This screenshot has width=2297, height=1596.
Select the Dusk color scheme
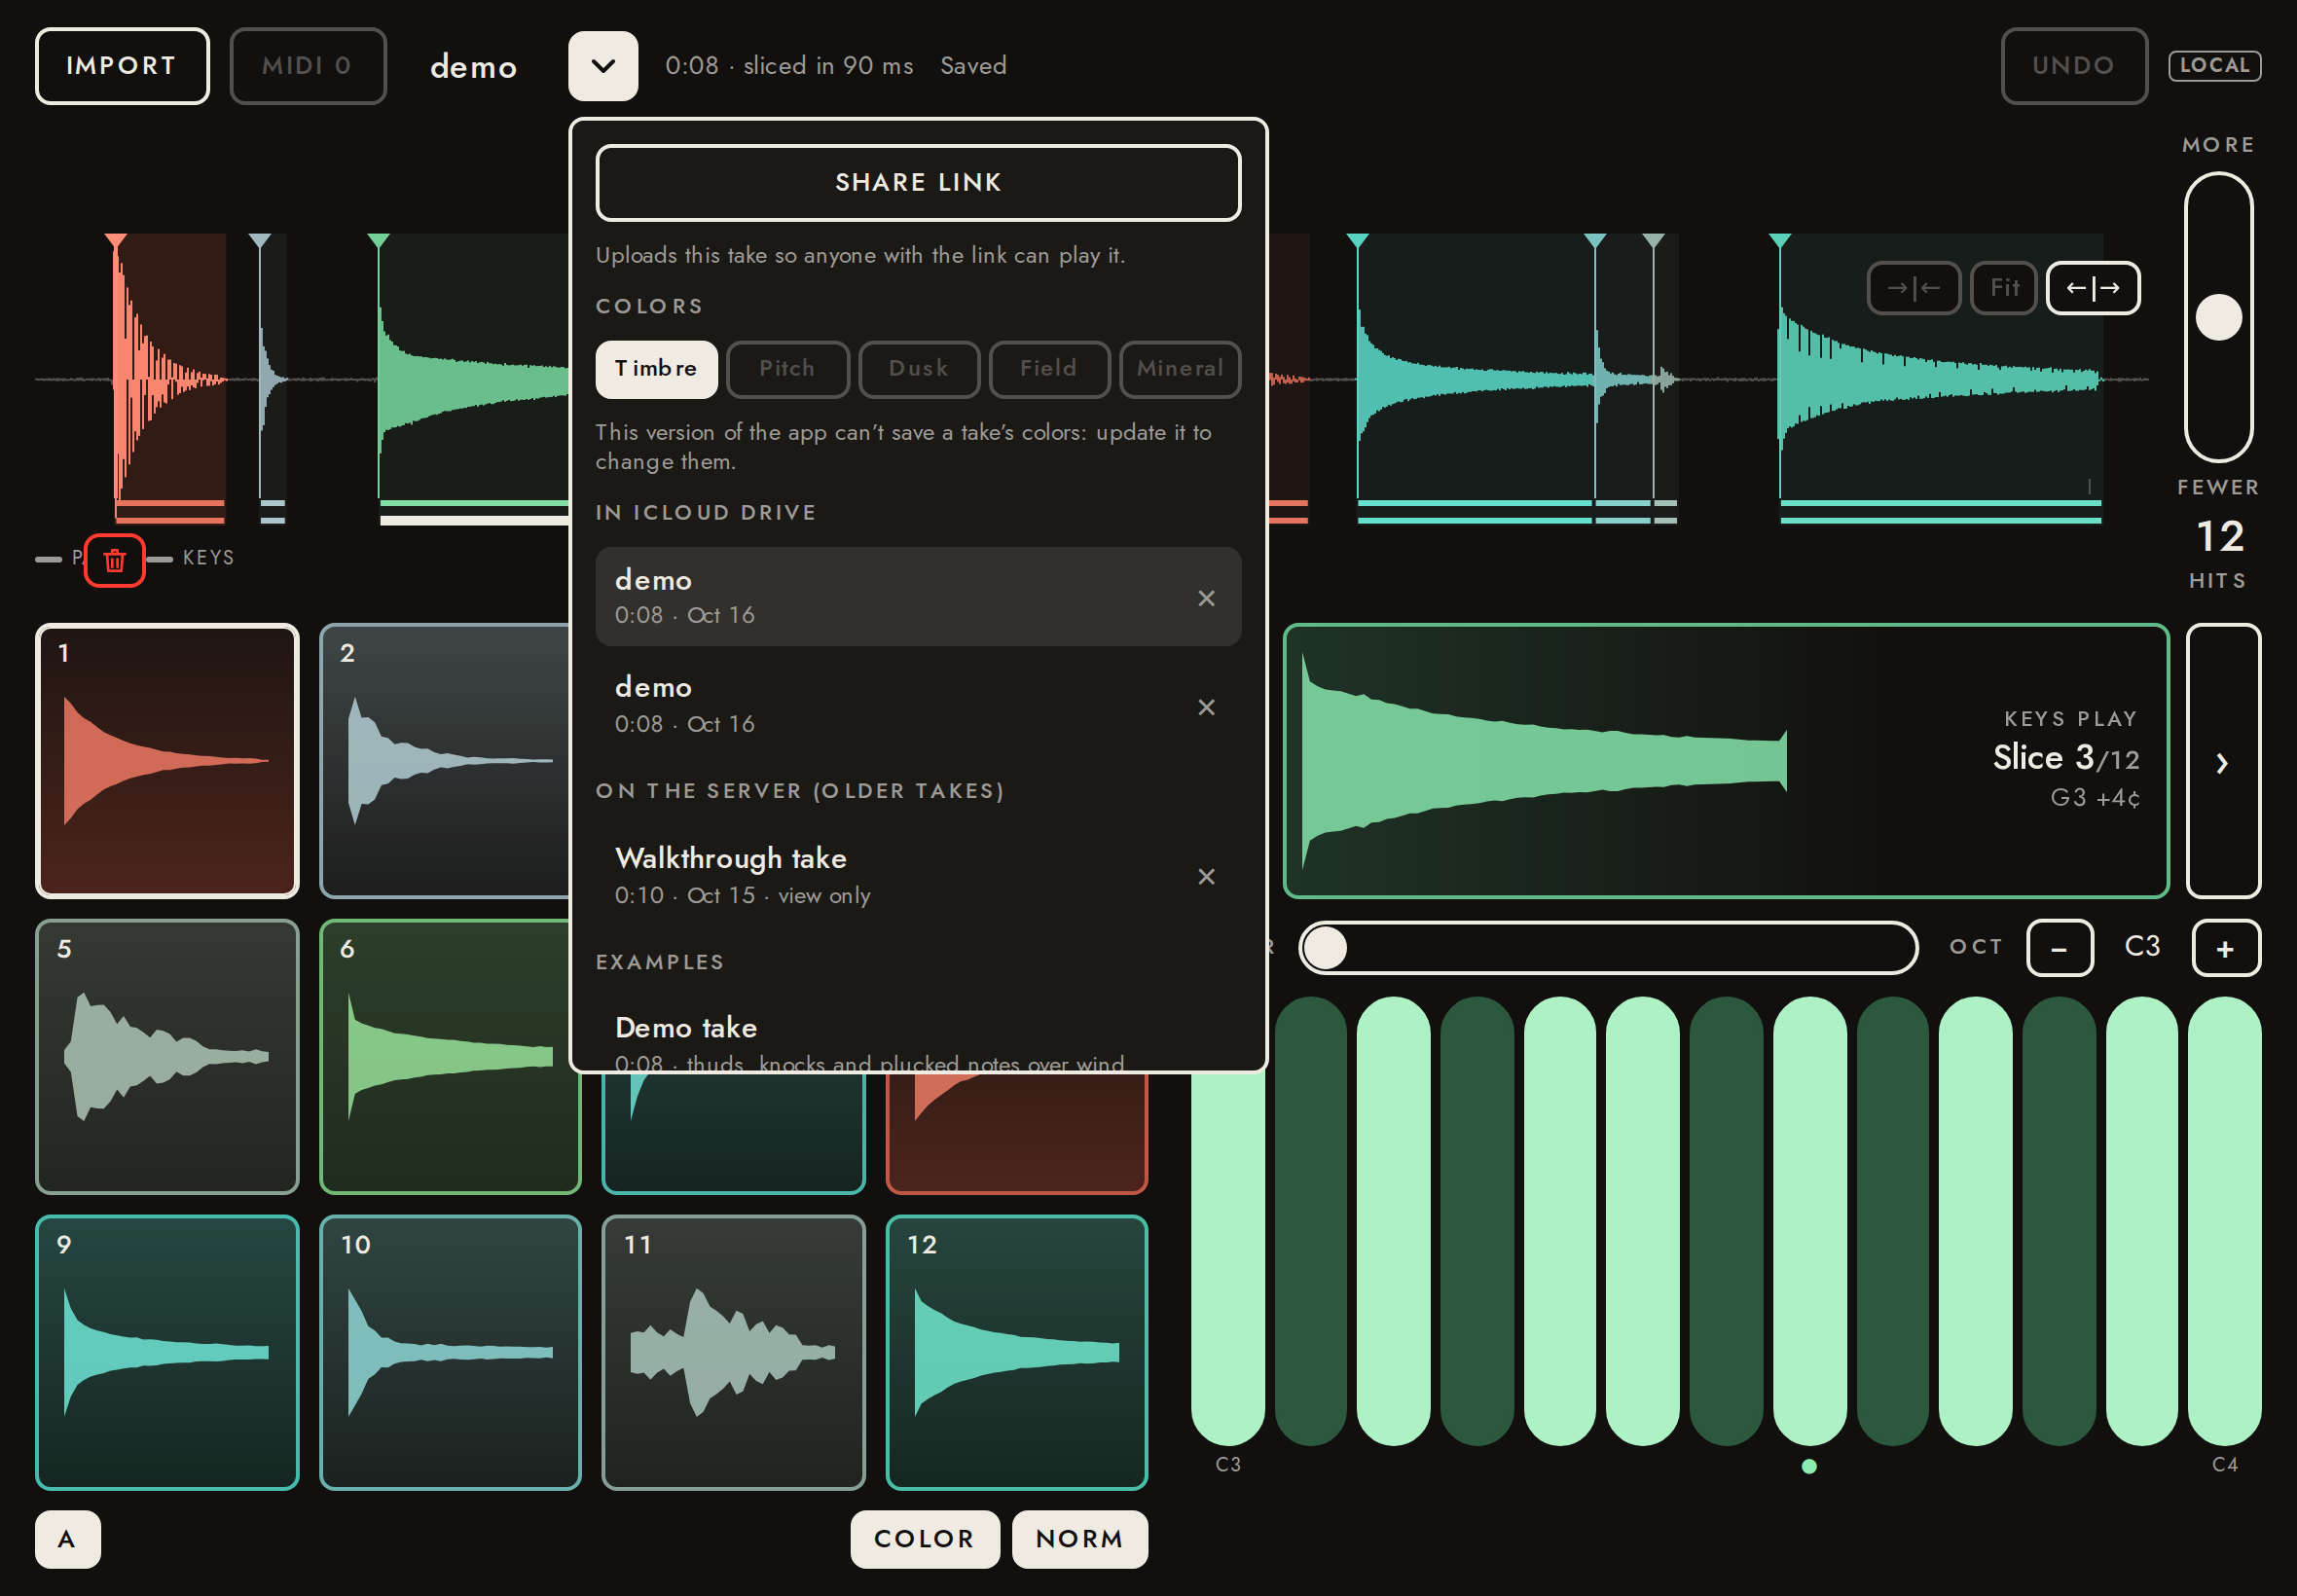(918, 369)
